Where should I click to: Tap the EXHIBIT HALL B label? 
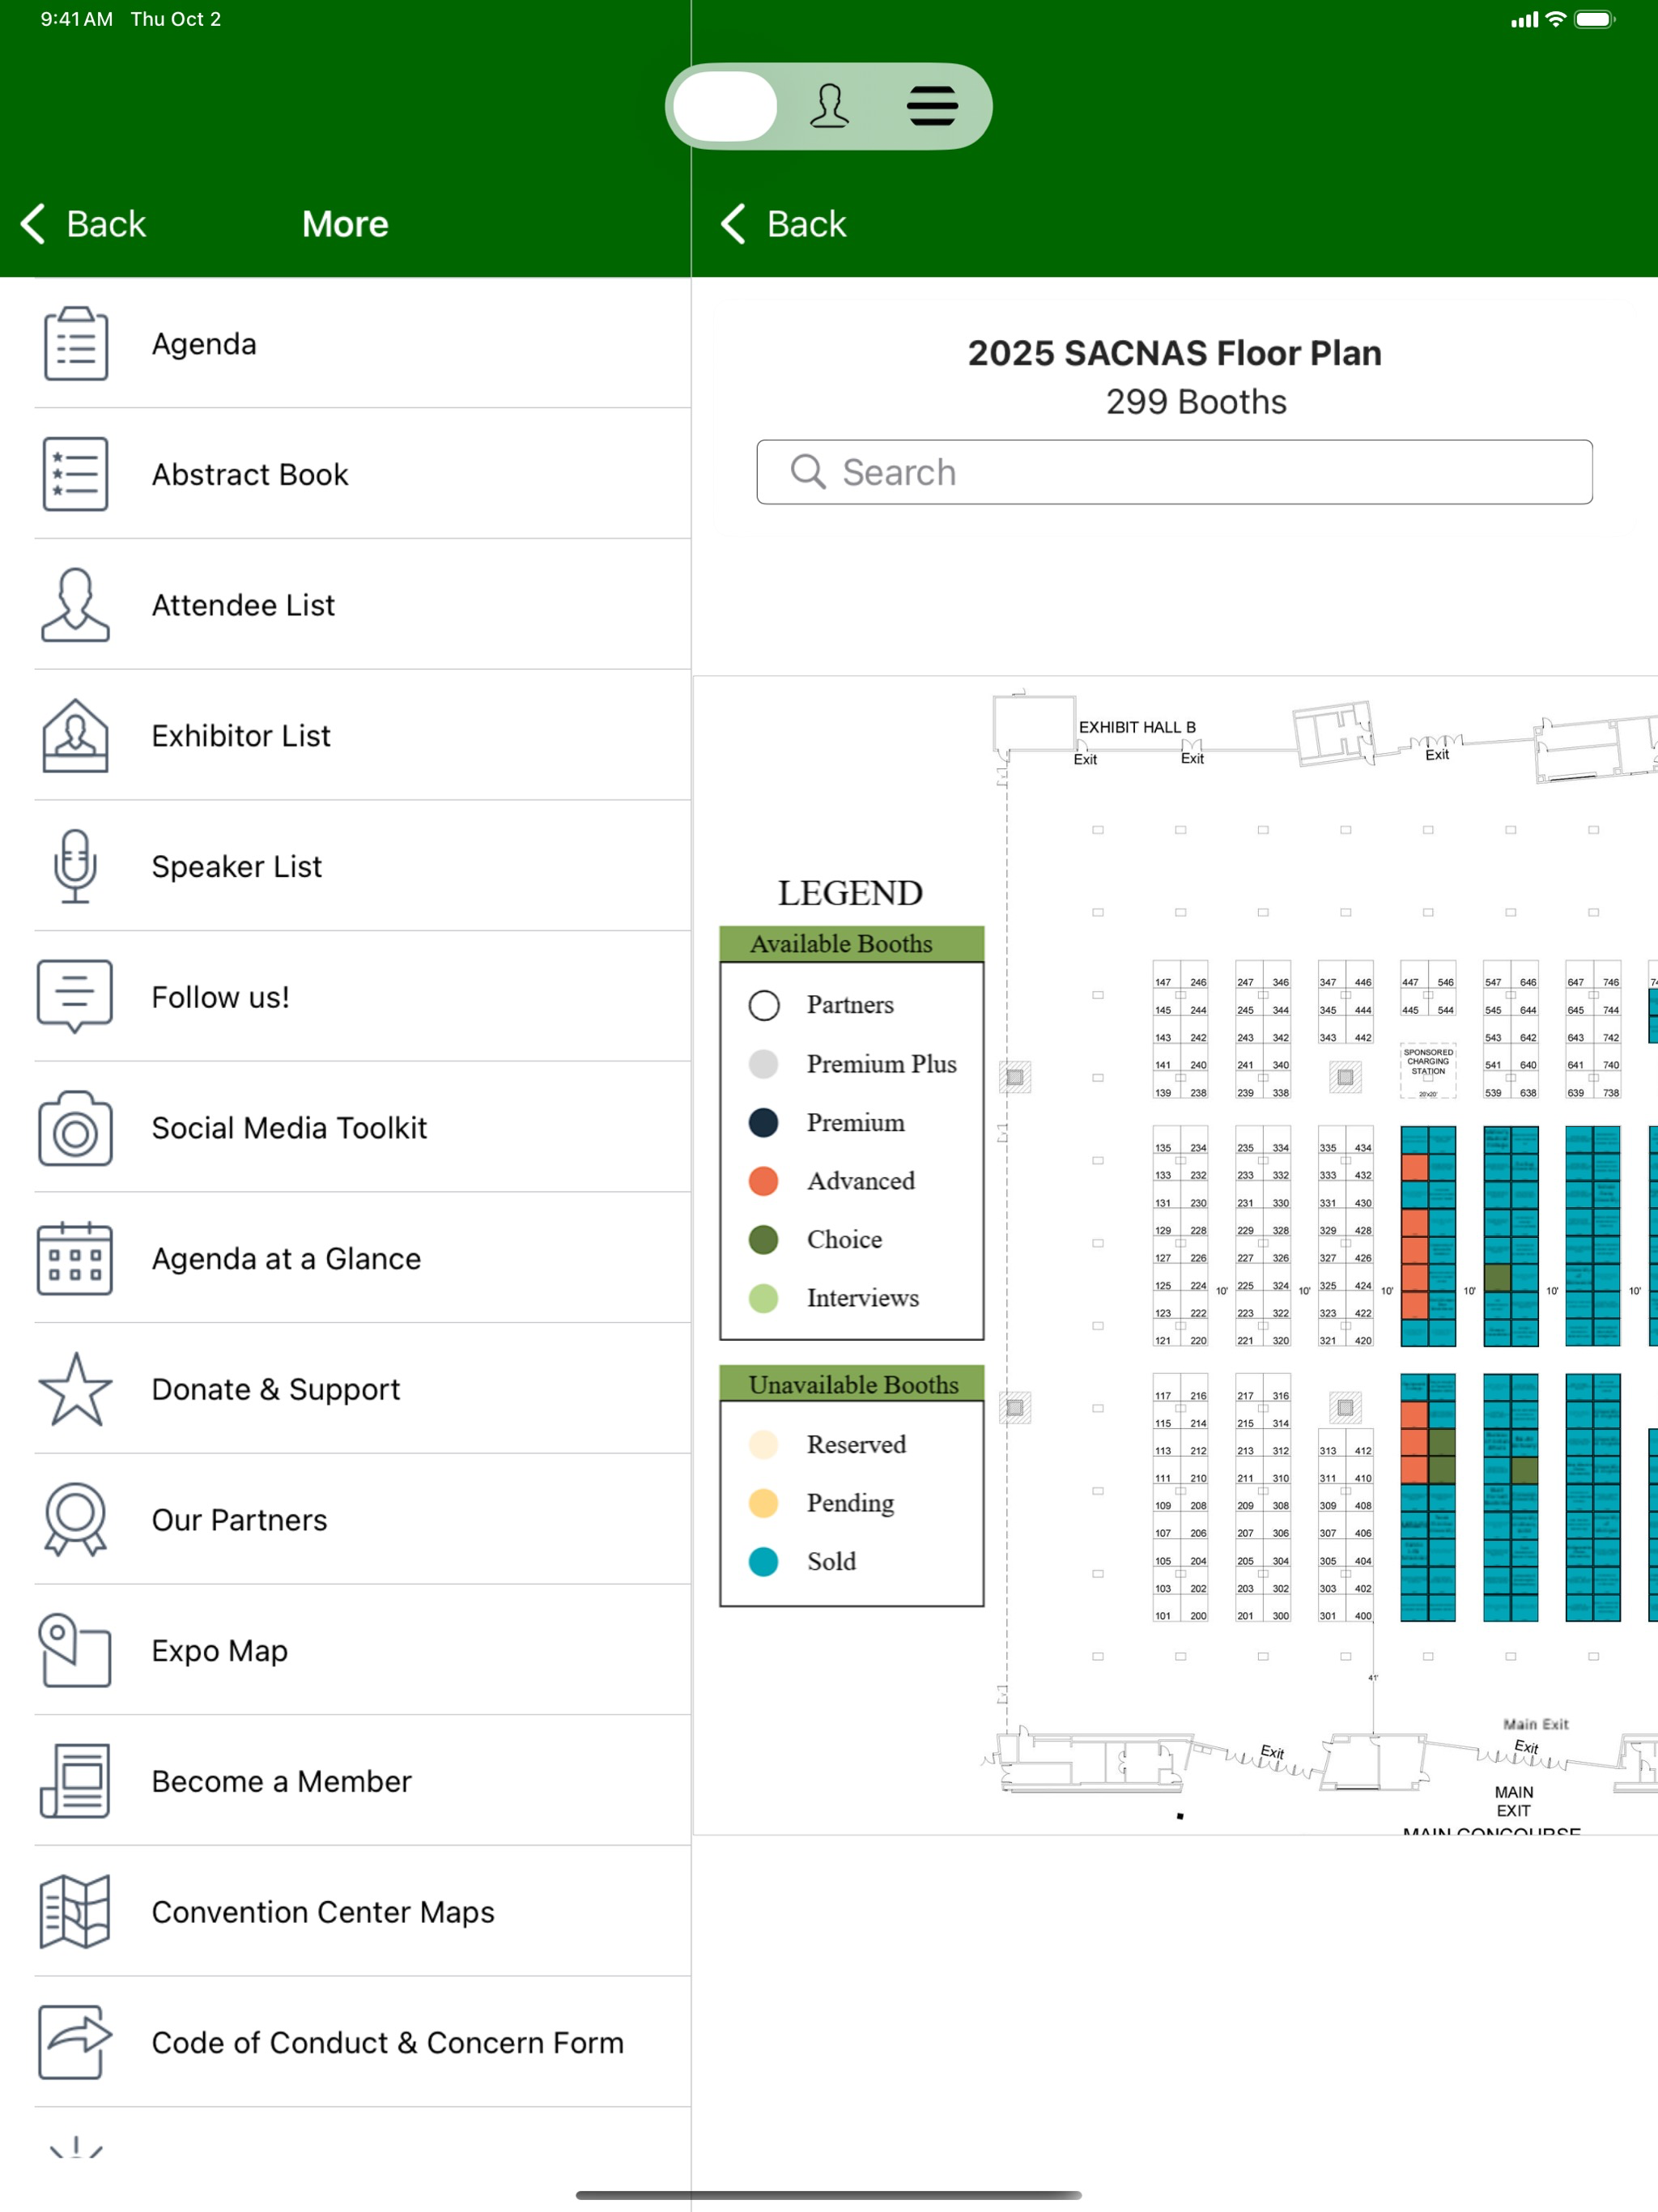pyautogui.click(x=1137, y=727)
